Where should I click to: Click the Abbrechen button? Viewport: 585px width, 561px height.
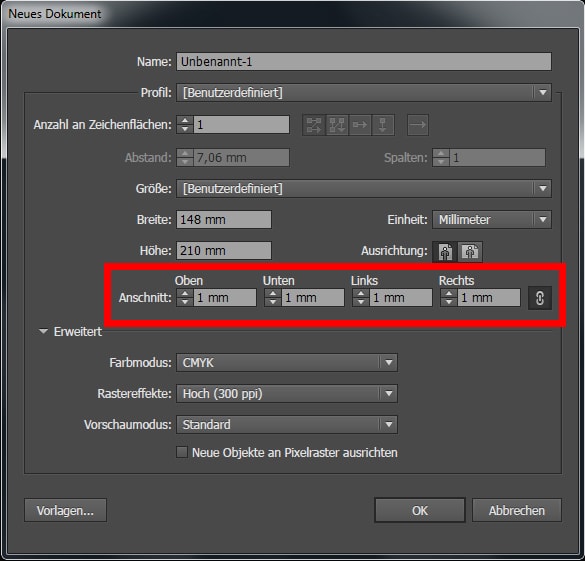pyautogui.click(x=517, y=510)
